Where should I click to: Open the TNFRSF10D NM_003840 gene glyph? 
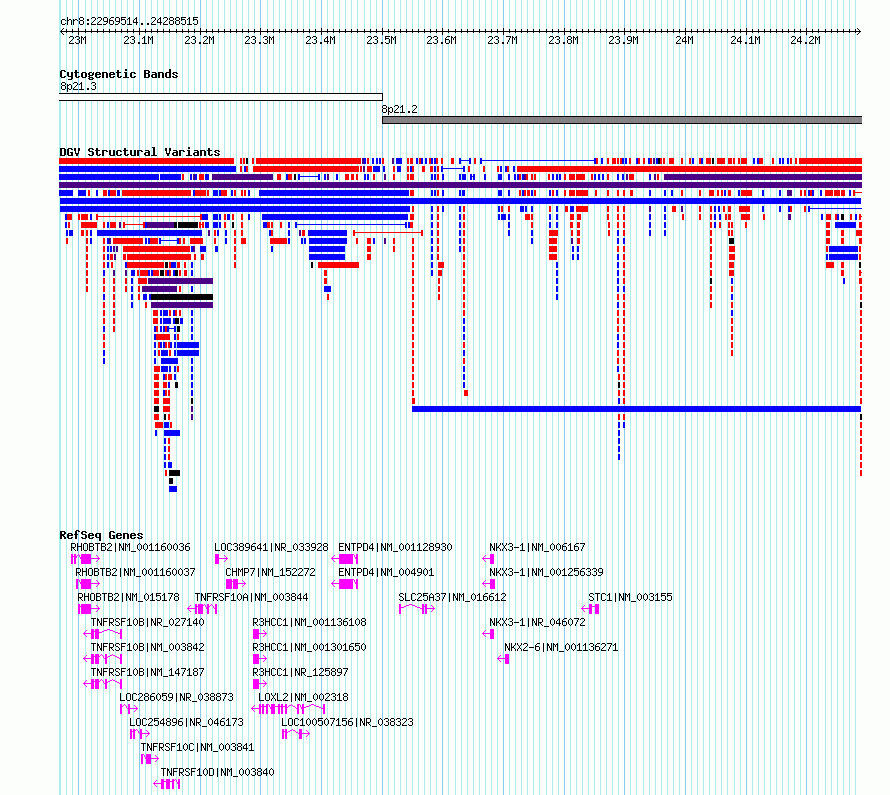point(167,784)
